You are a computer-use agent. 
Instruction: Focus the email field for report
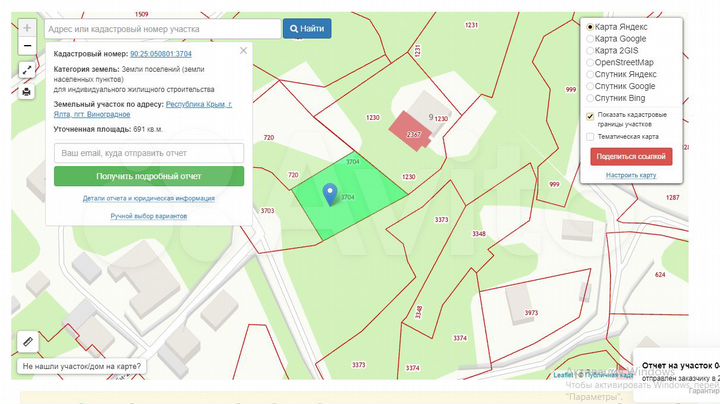click(x=149, y=153)
